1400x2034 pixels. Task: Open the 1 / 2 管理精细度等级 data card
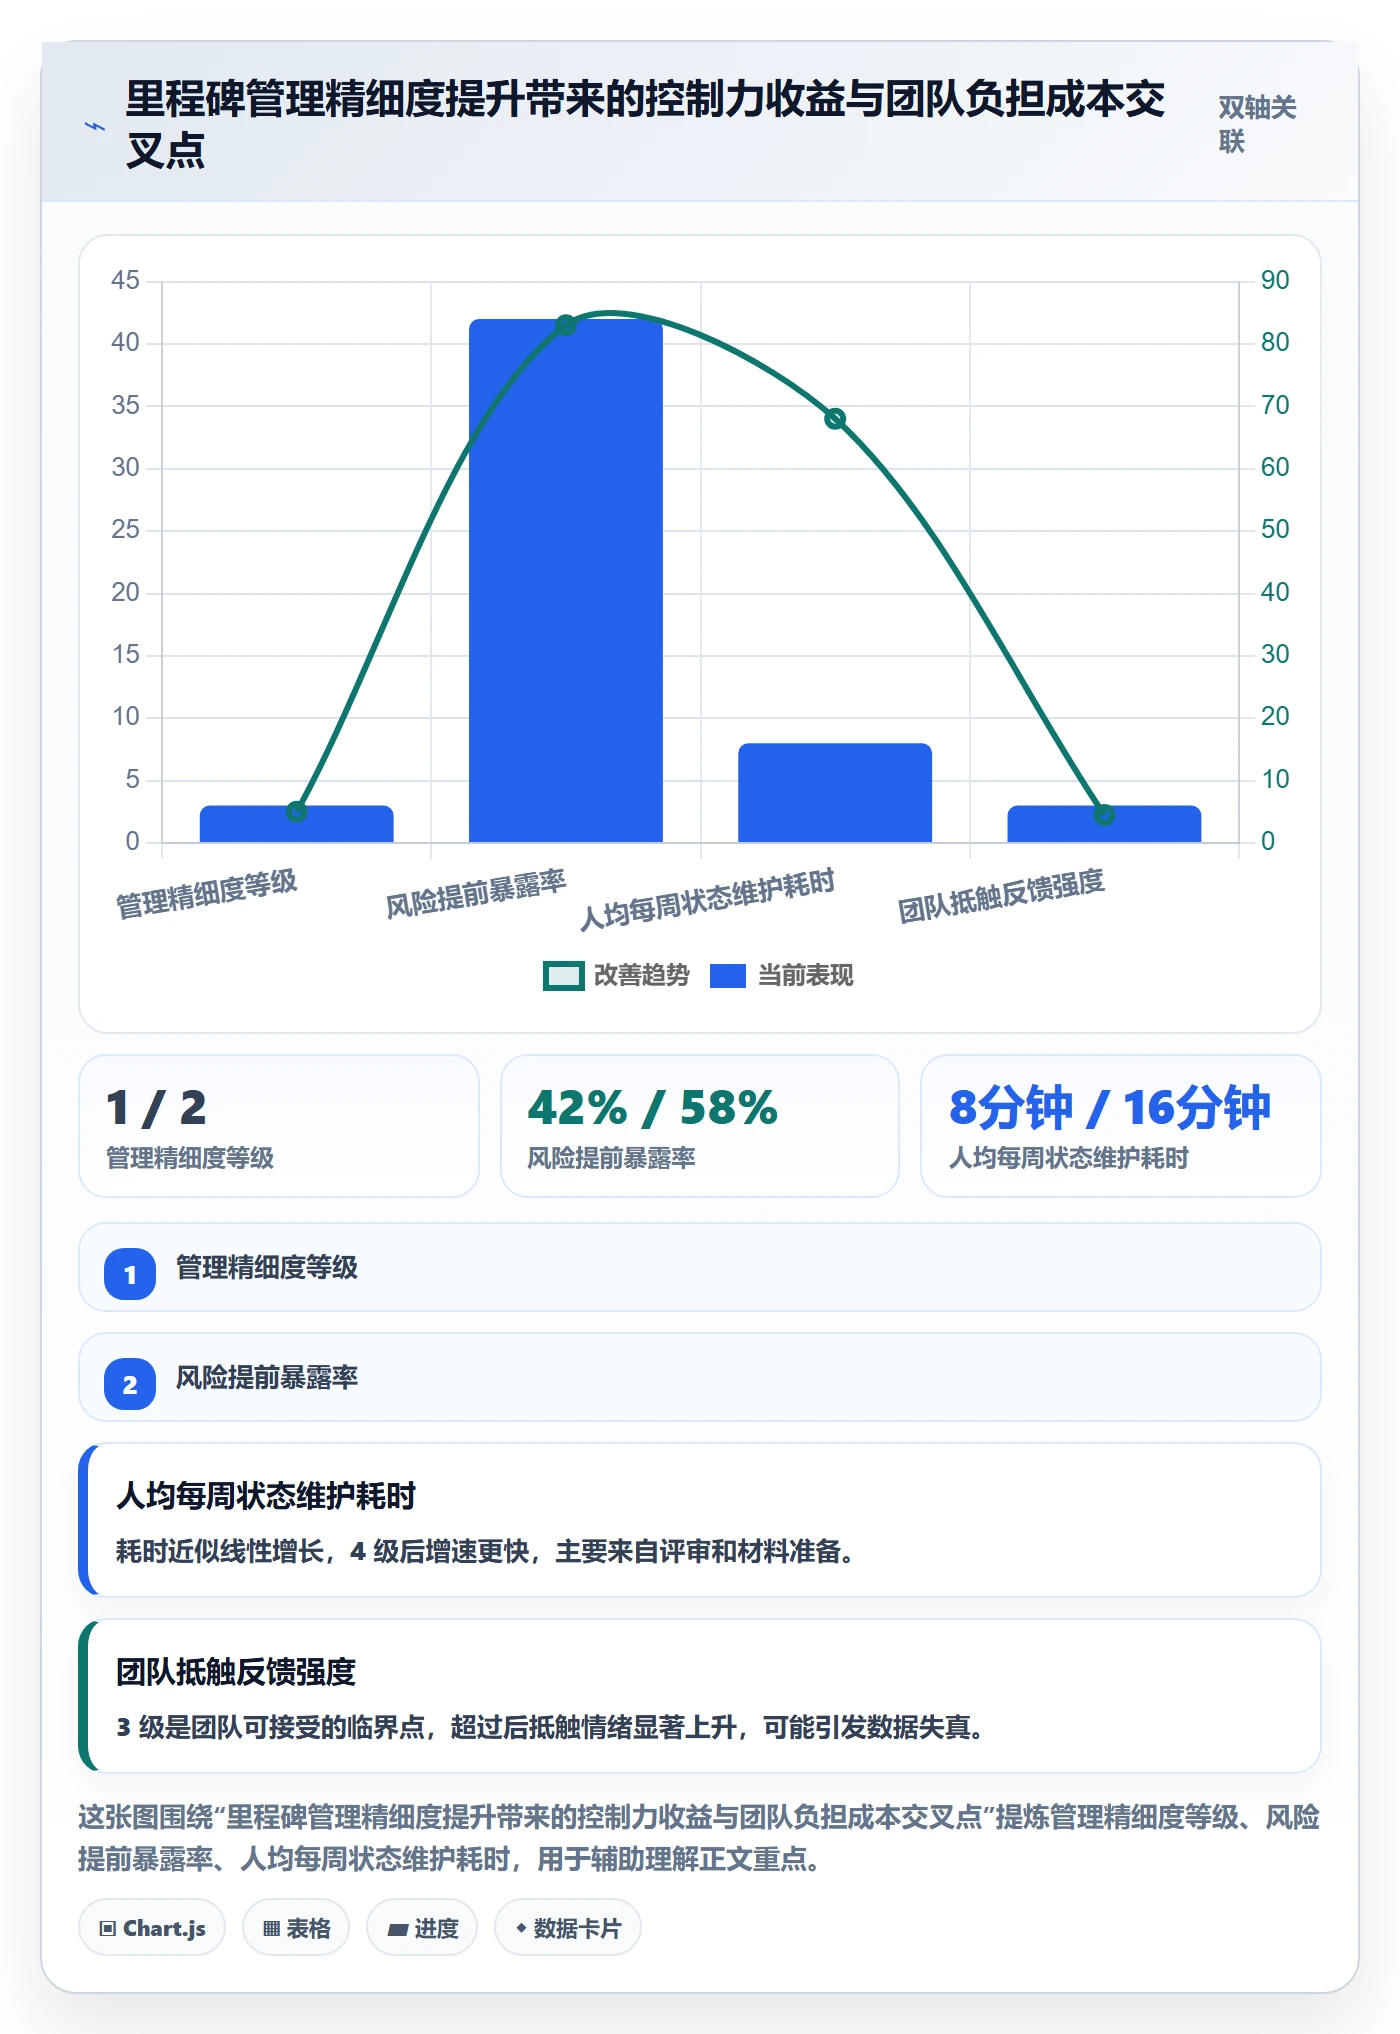279,1126
